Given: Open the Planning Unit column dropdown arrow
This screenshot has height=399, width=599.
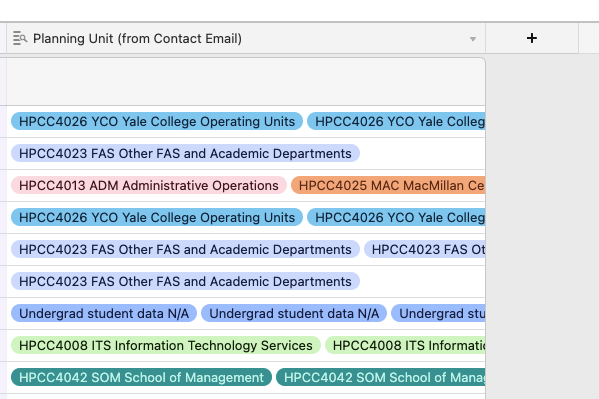Looking at the screenshot, I should (x=473, y=39).
